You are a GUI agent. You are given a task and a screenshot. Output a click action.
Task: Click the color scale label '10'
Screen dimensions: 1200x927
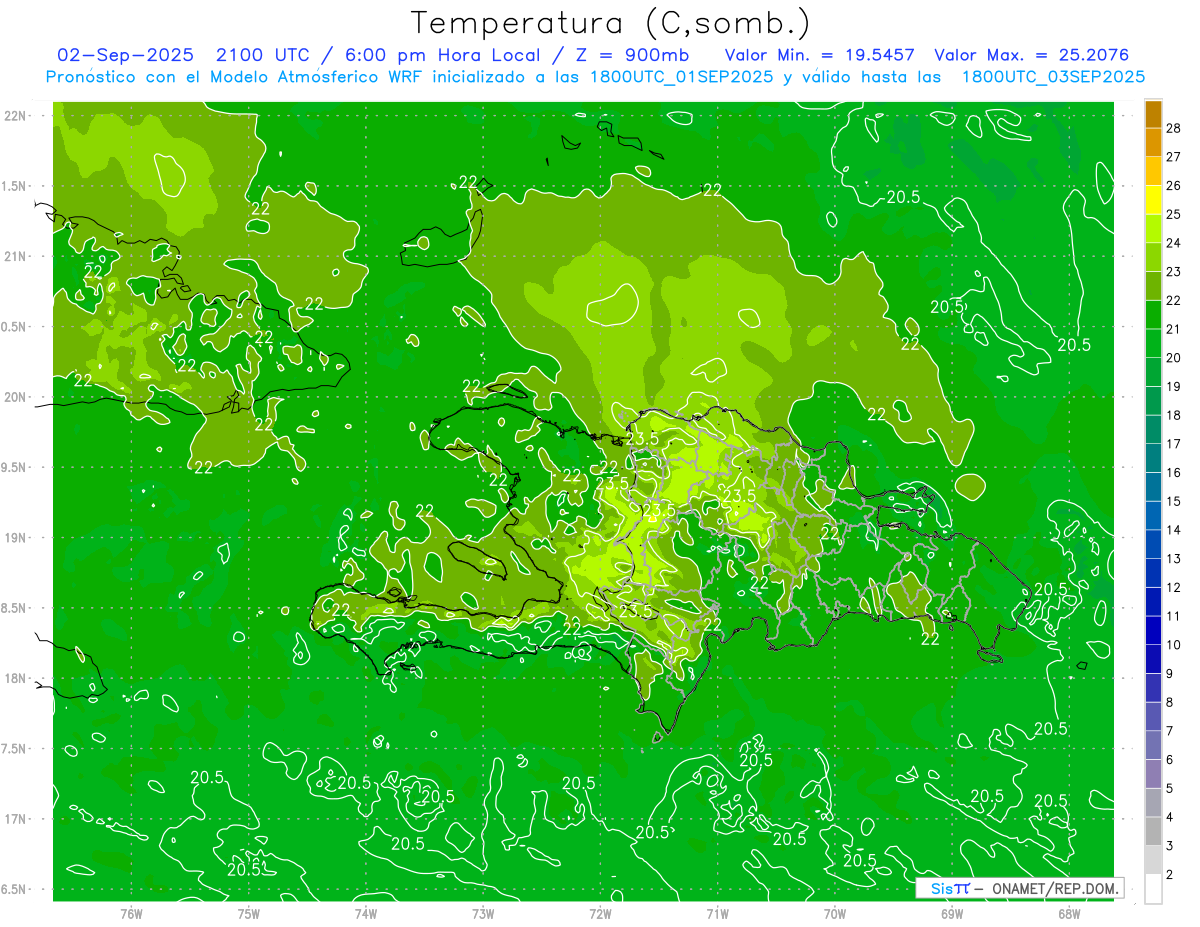point(1175,645)
